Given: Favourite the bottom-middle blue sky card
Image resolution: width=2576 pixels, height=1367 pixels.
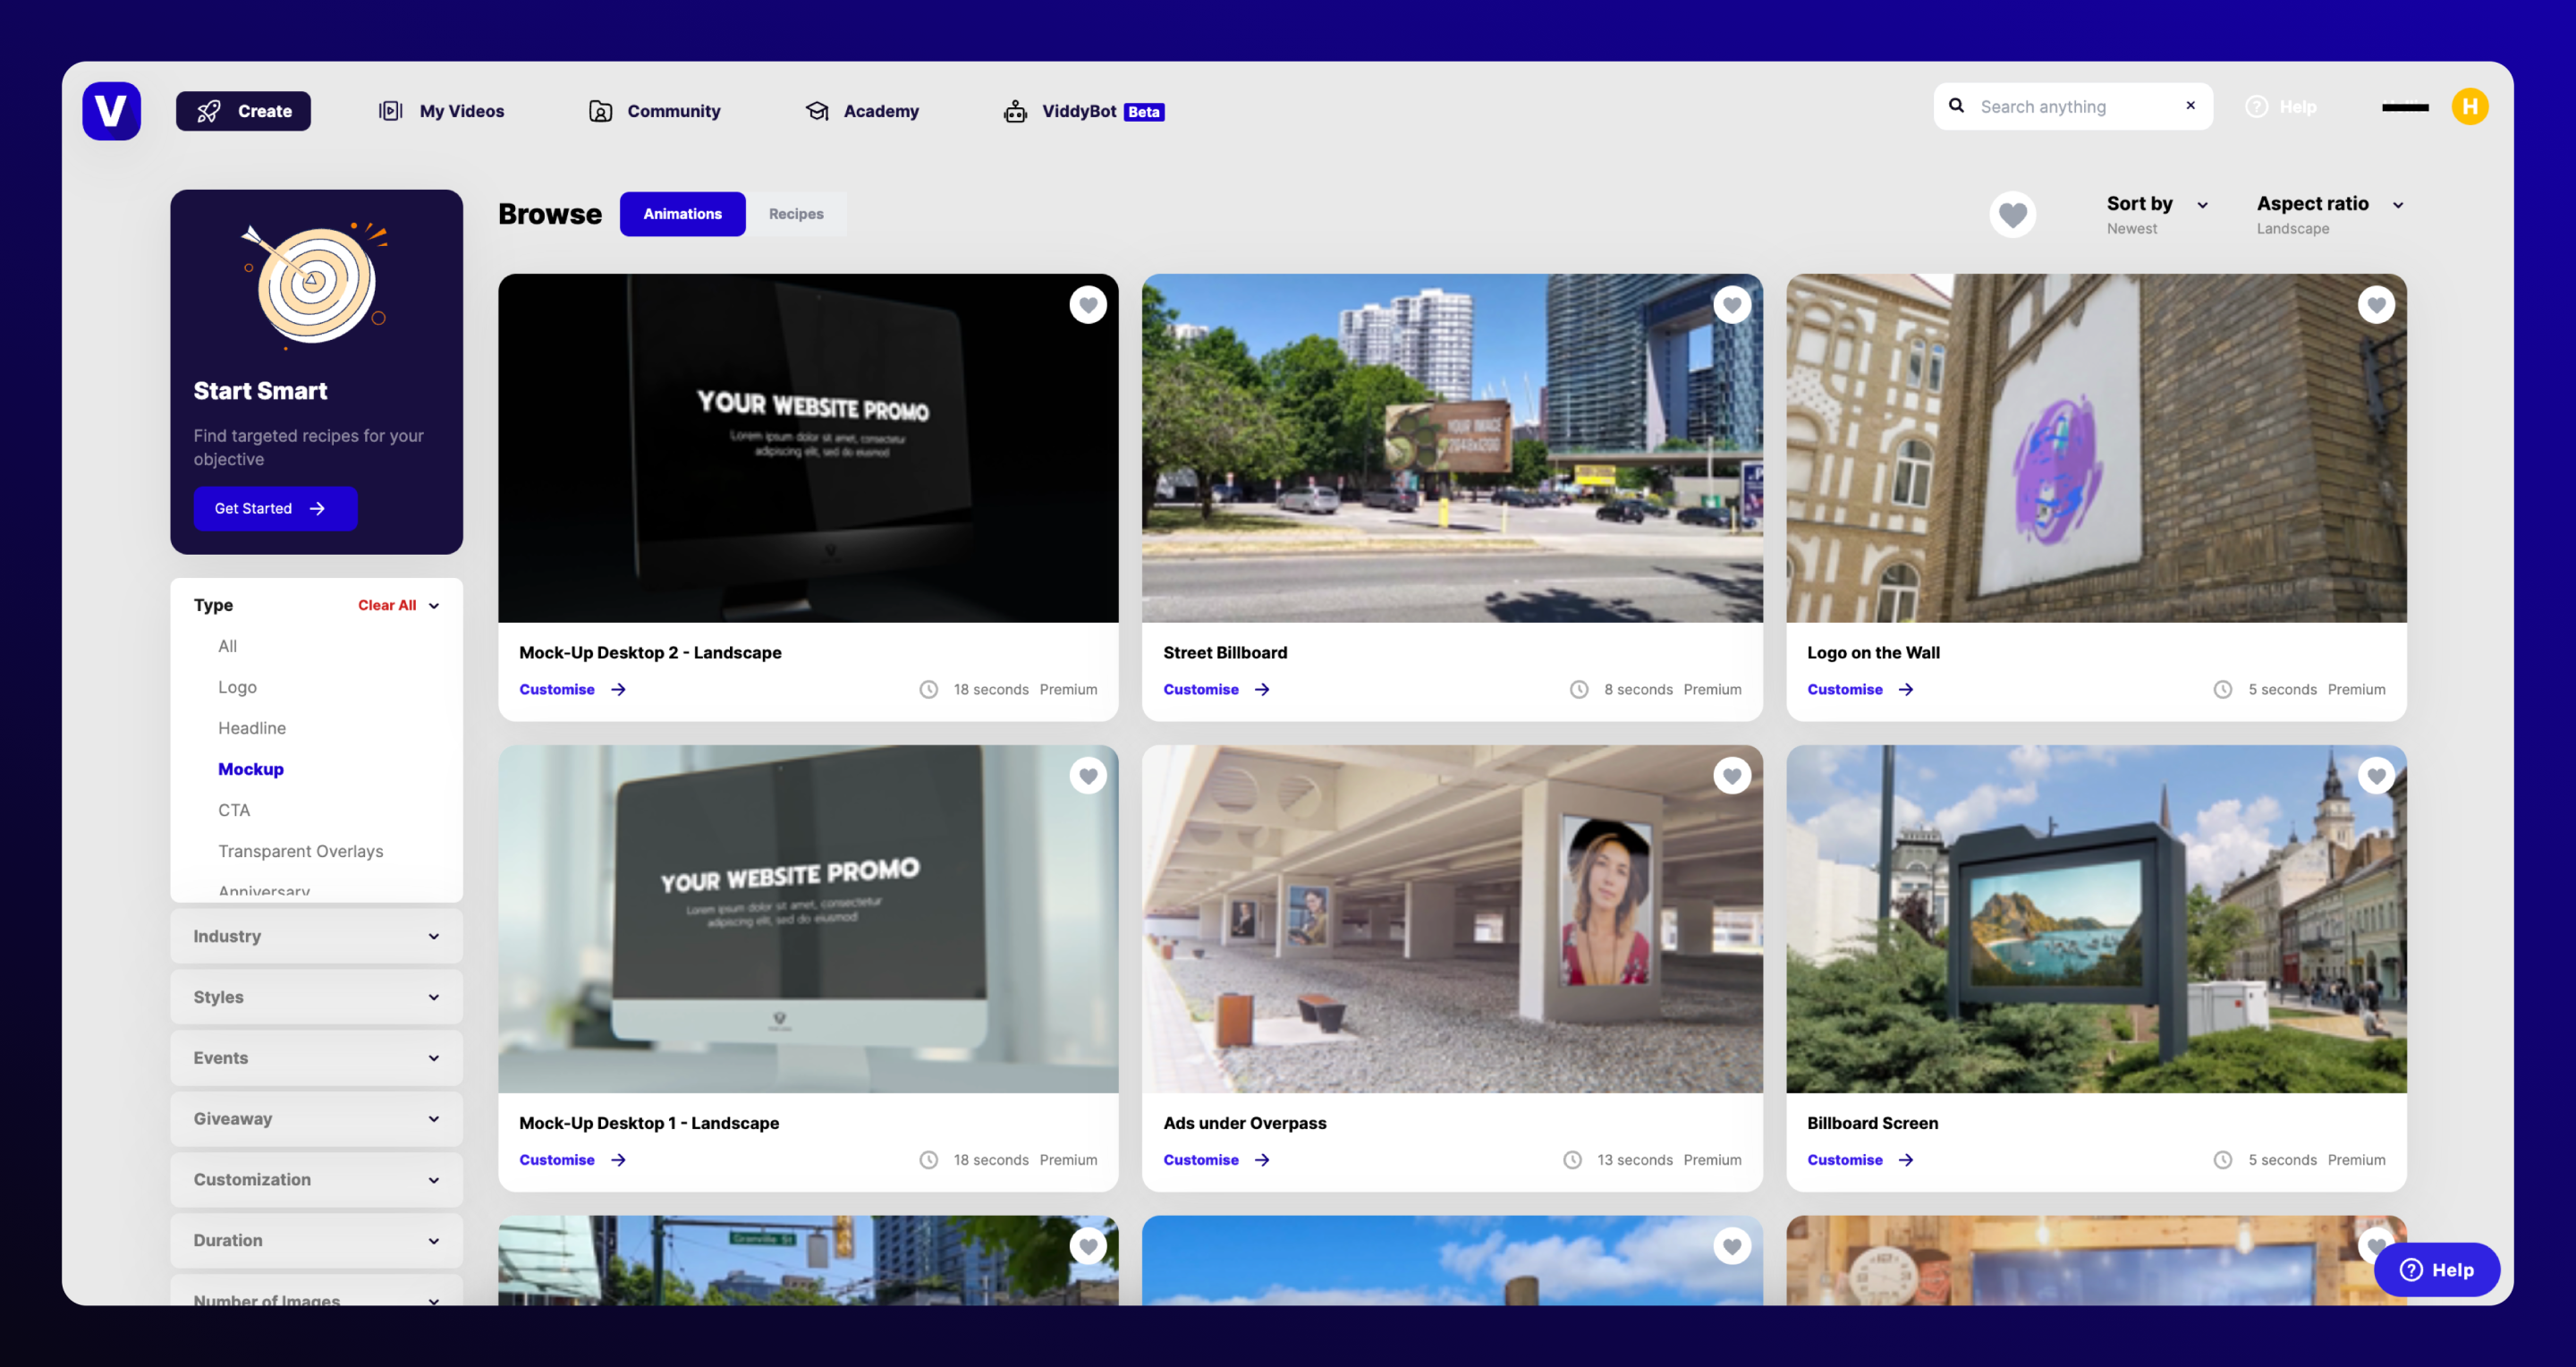Looking at the screenshot, I should point(1731,1246).
